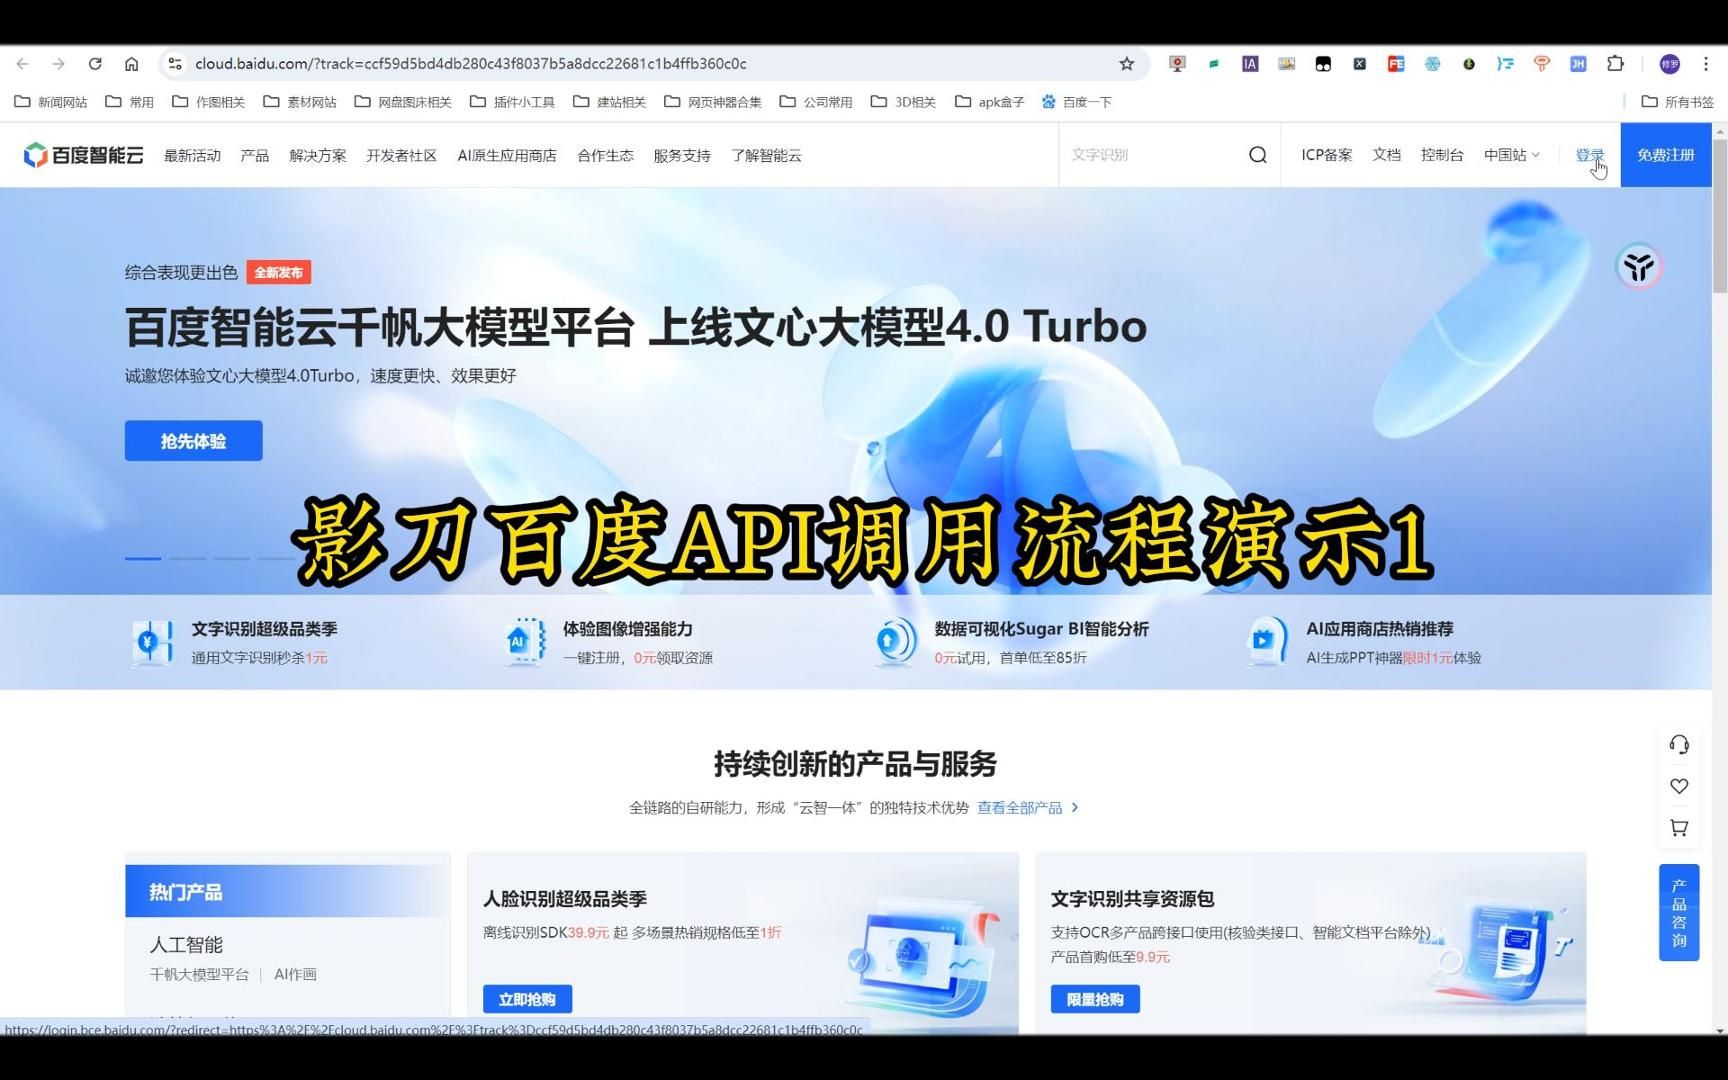1728x1080 pixels.
Task: Select the 热门产品 tab
Action: pyautogui.click(x=287, y=891)
